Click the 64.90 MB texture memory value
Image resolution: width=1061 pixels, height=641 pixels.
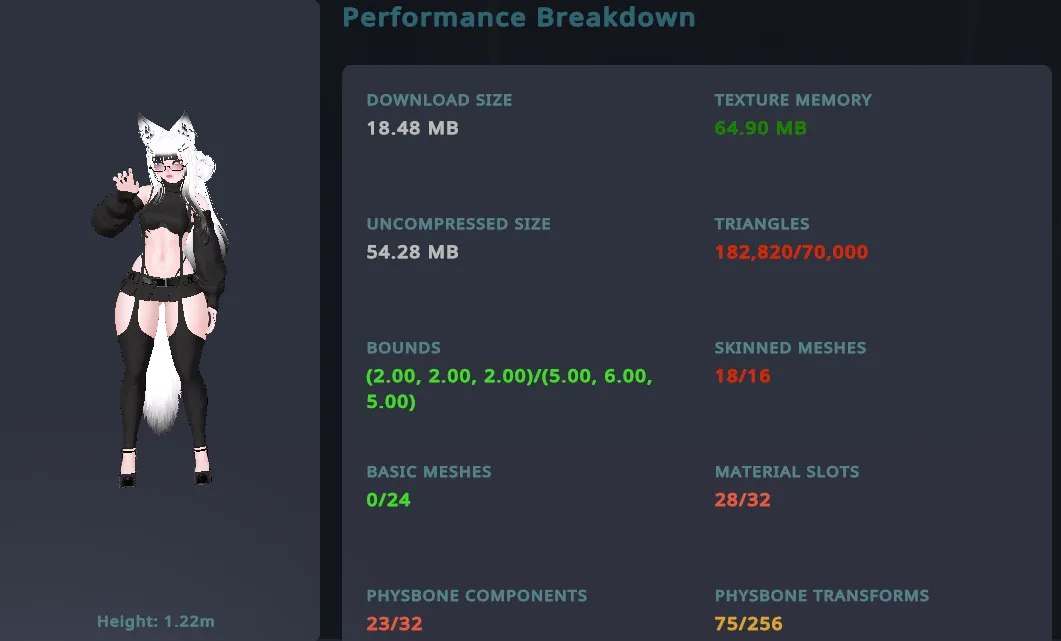(x=761, y=128)
